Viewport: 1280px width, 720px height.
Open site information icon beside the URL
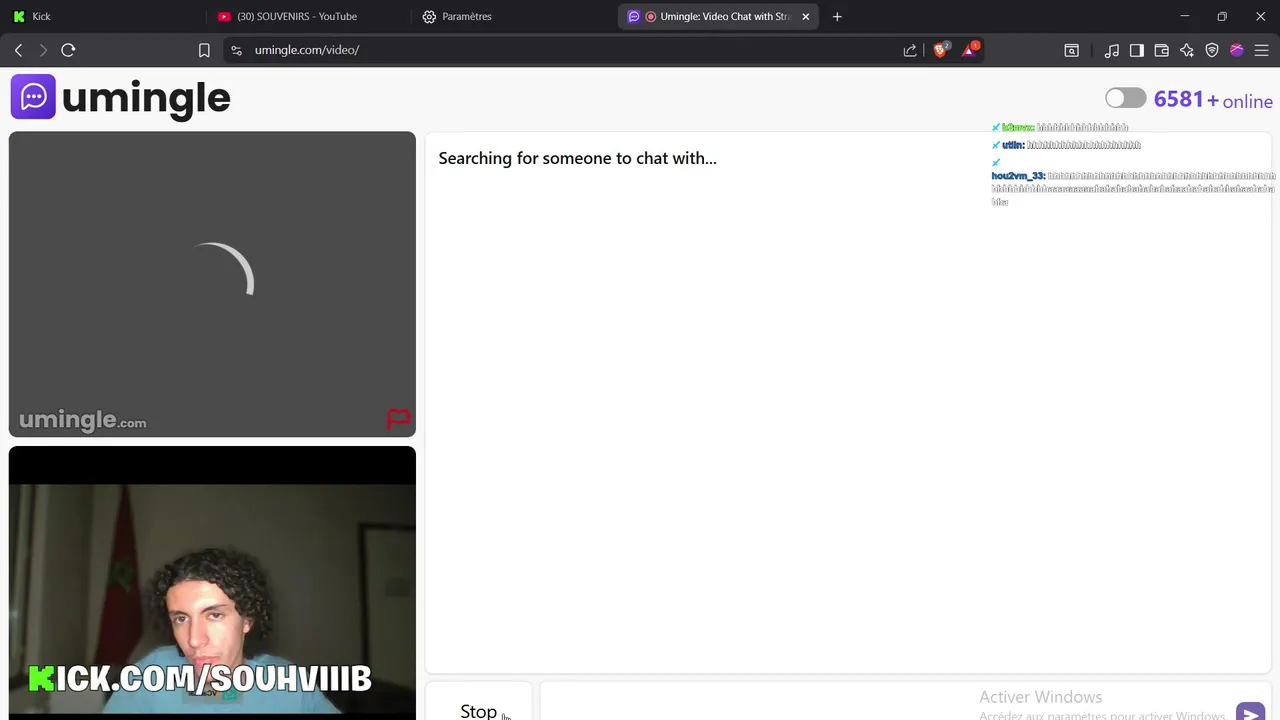pyautogui.click(x=236, y=50)
